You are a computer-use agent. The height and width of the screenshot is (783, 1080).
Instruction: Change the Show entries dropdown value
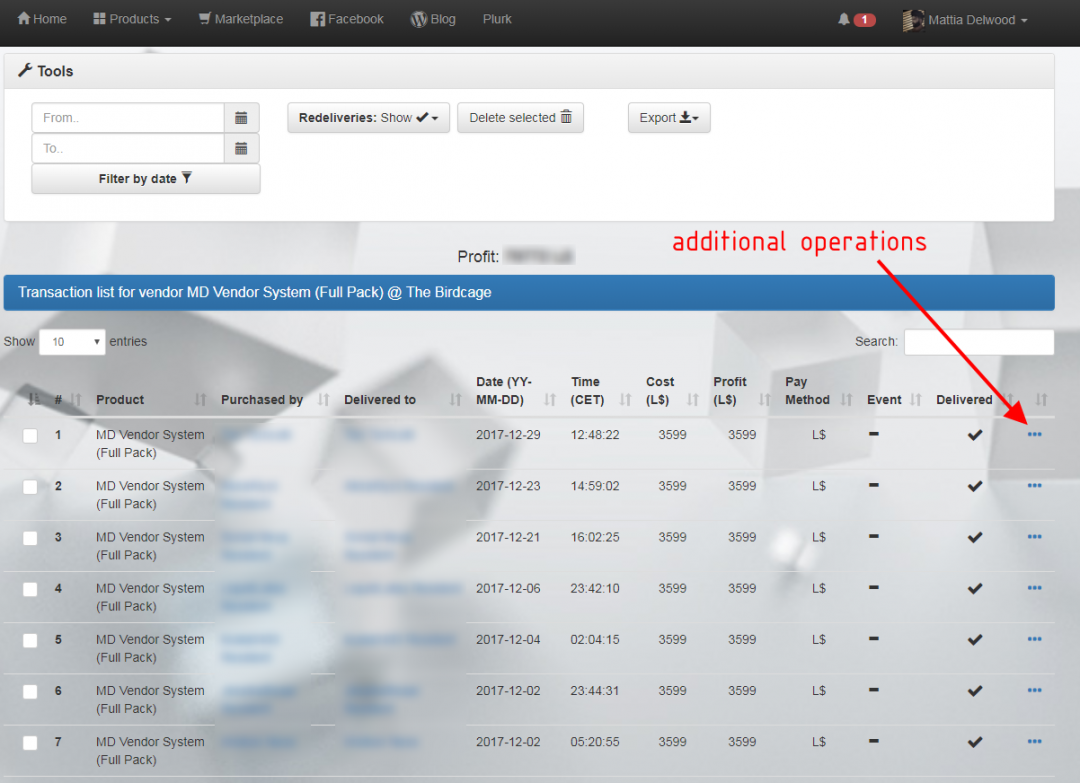(71, 341)
